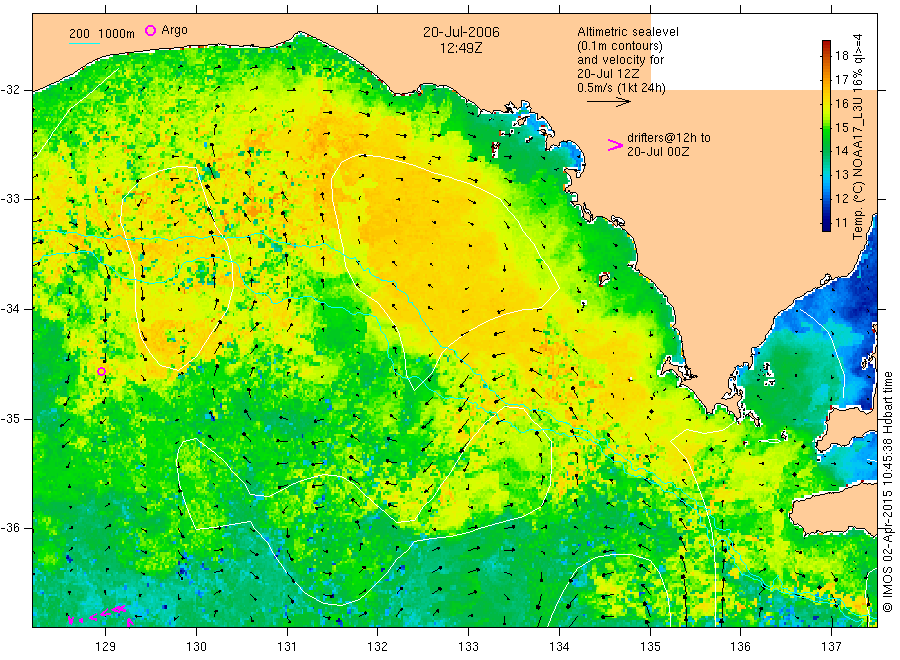Click the 'drifters@12h to' label
This screenshot has width=900, height=660.
click(669, 138)
